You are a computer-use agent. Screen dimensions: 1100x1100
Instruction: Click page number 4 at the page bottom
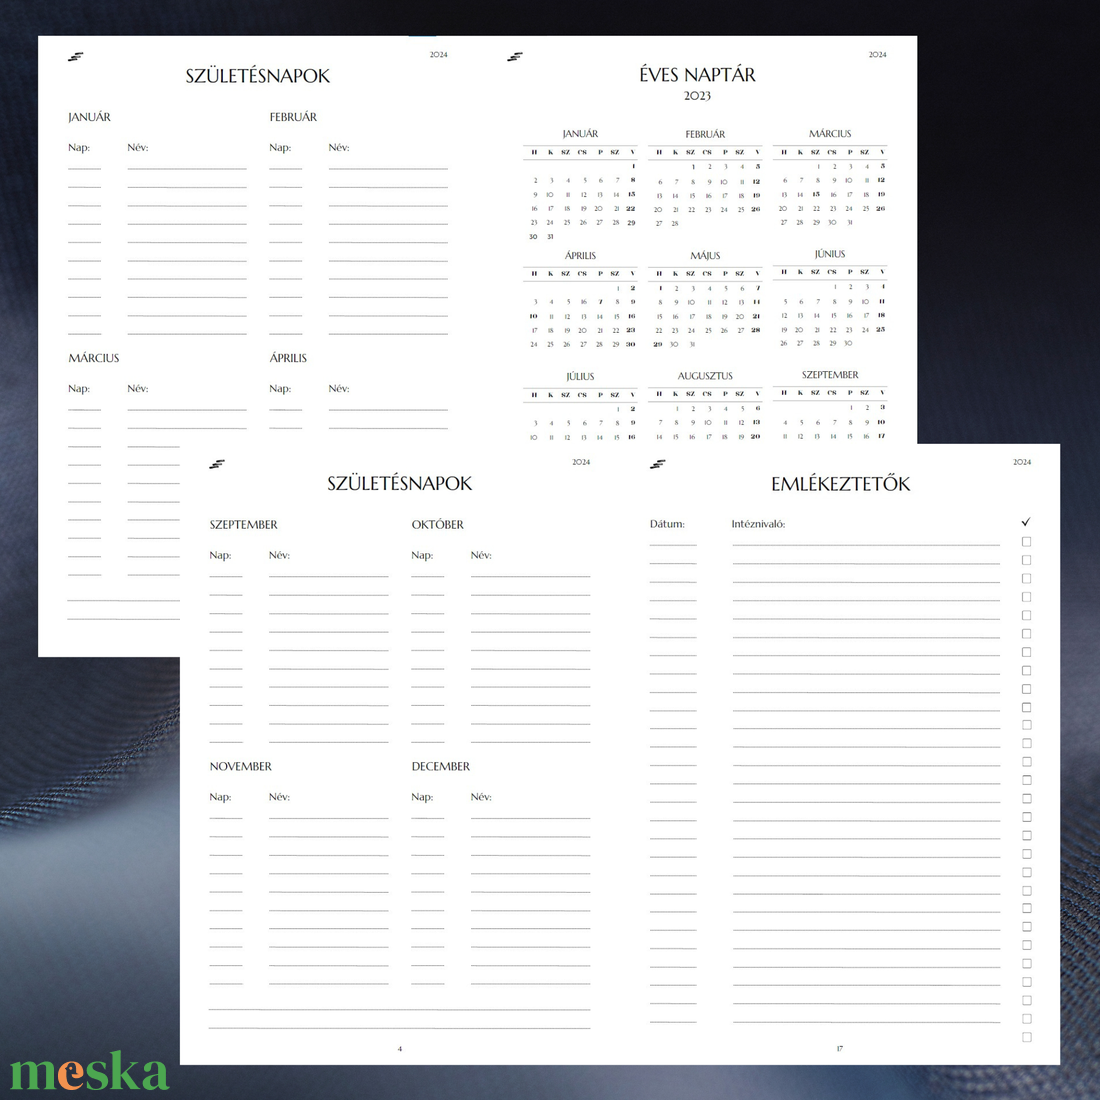[400, 1049]
